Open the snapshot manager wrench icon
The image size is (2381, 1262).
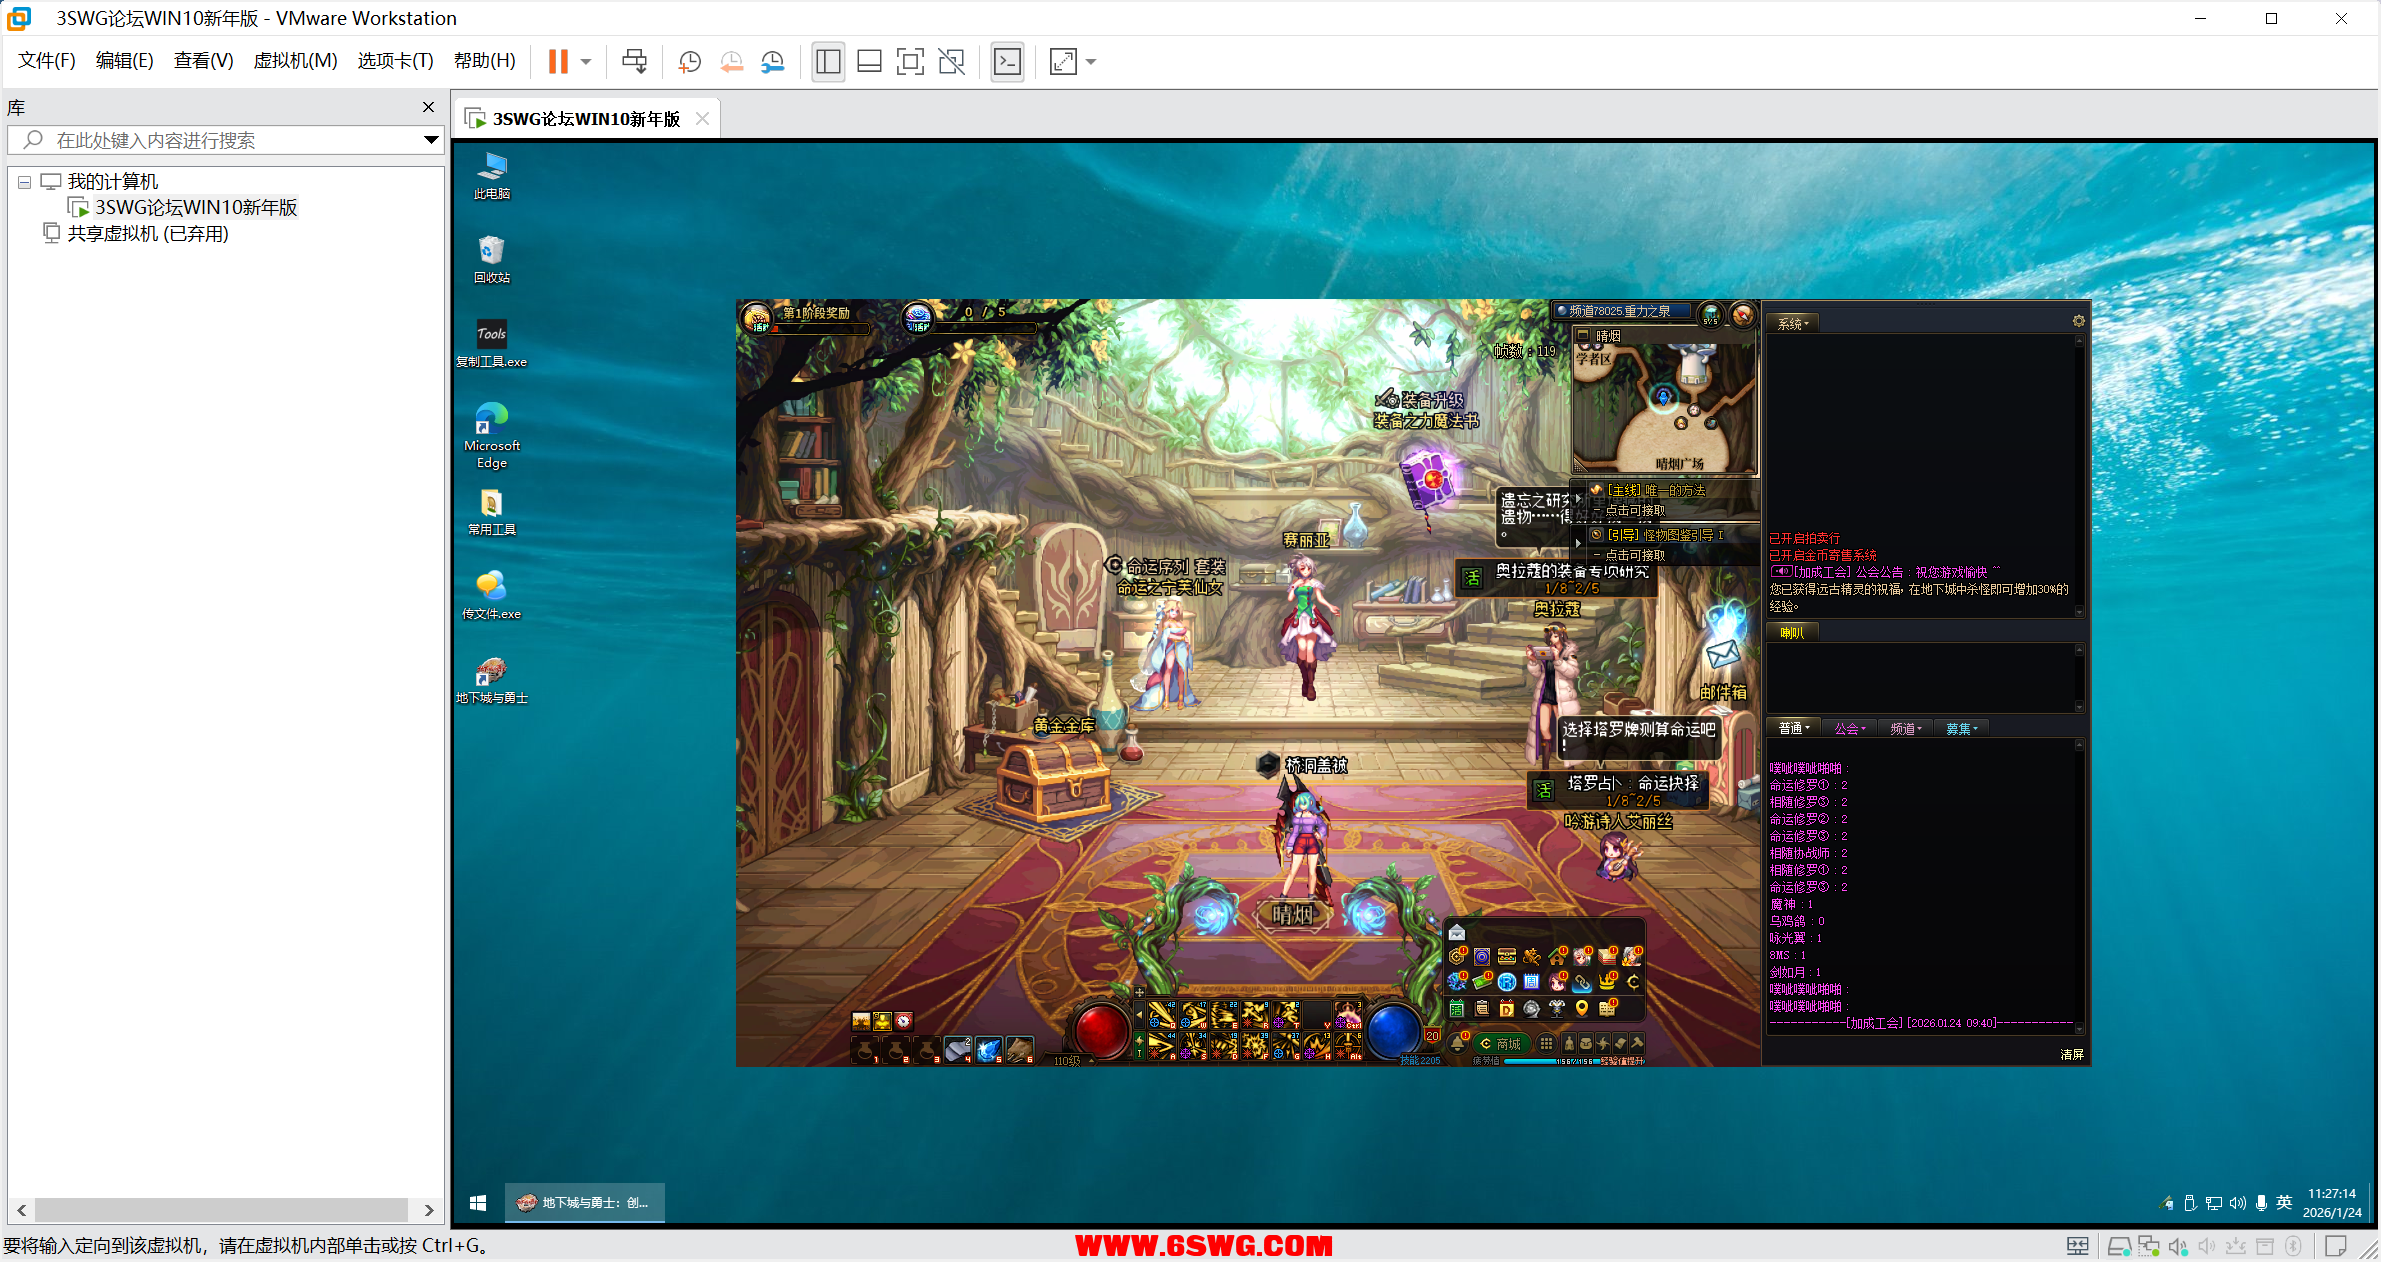coord(773,62)
